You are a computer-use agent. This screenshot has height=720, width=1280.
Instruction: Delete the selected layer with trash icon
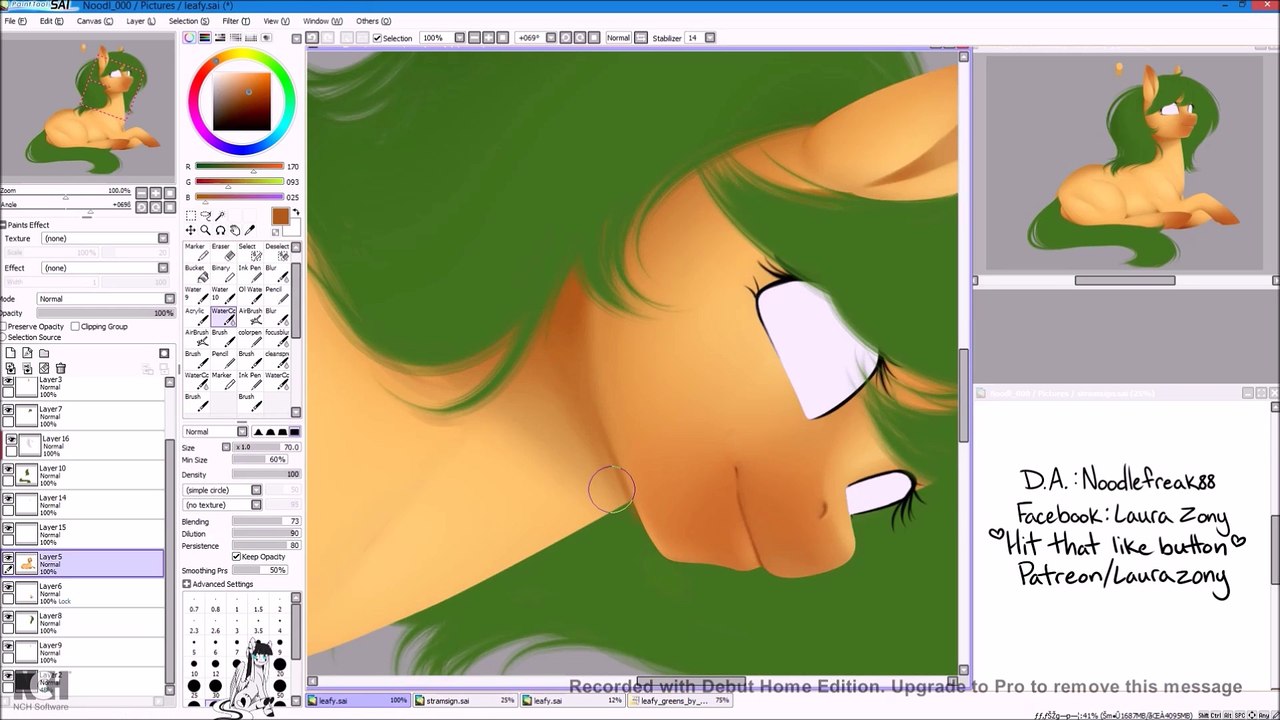[x=61, y=369]
